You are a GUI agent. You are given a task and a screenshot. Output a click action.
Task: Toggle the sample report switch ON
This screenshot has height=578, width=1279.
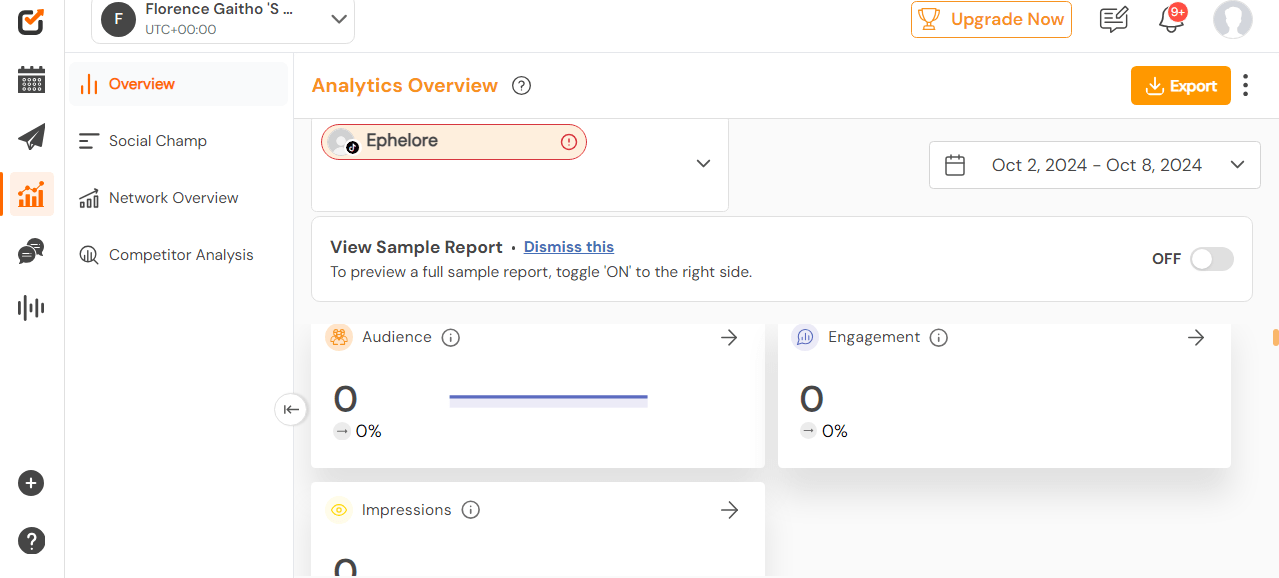(x=1211, y=259)
